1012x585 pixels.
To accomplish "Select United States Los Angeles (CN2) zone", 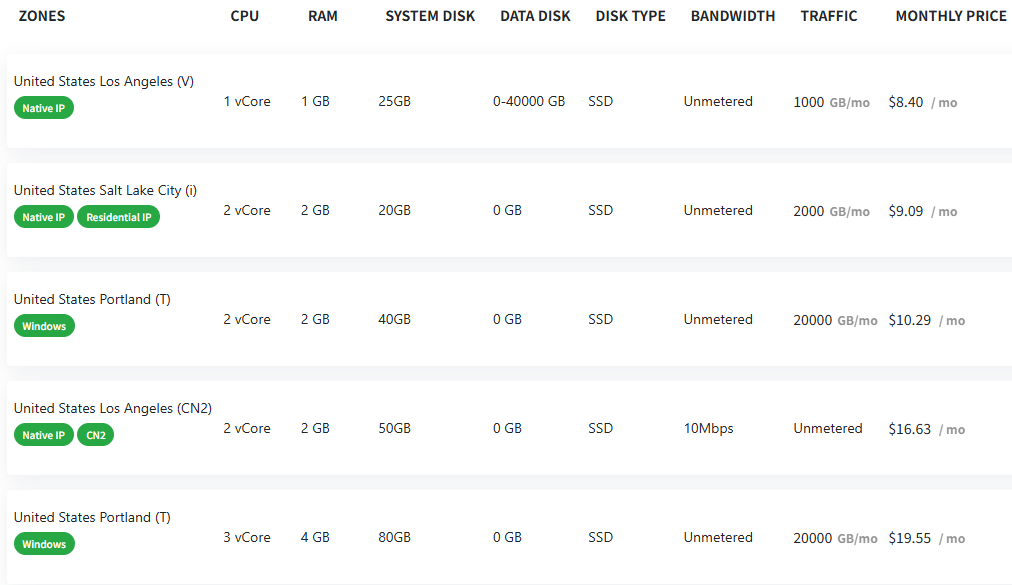I will (x=113, y=408).
